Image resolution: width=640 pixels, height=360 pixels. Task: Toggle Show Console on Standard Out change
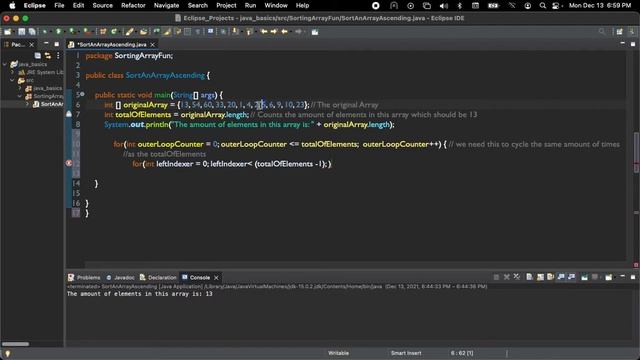(561, 277)
